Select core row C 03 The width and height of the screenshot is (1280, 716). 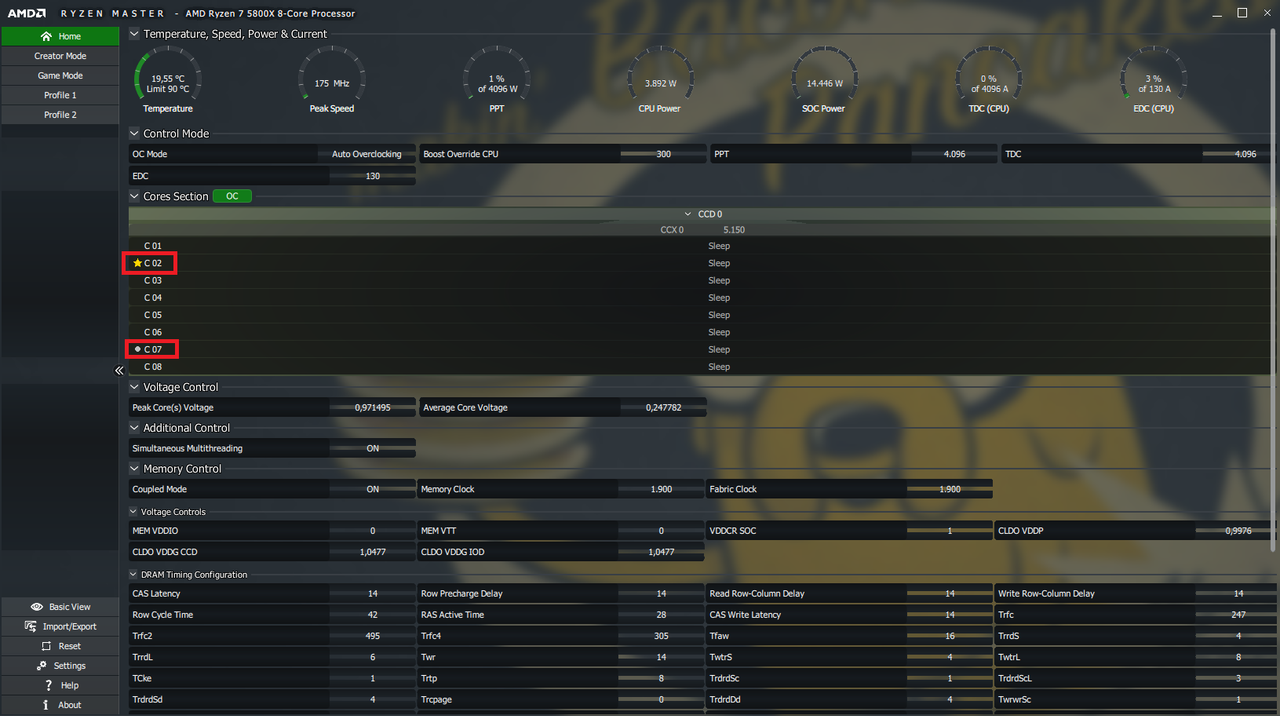pos(704,280)
